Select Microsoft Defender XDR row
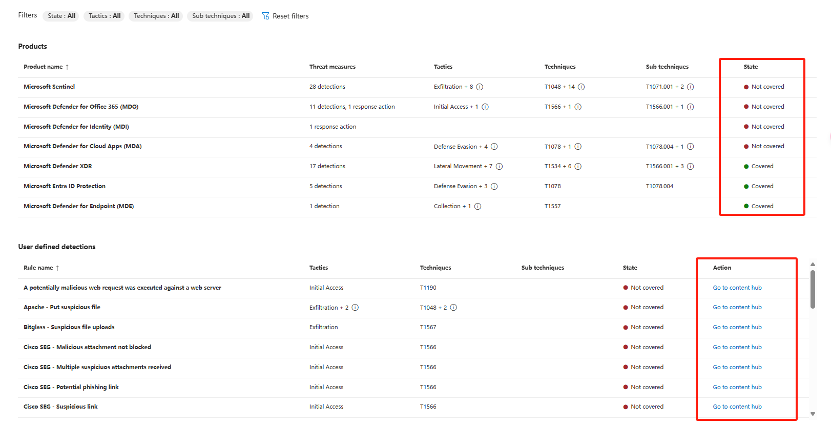Image resolution: width=832 pixels, height=426 pixels. point(417,167)
